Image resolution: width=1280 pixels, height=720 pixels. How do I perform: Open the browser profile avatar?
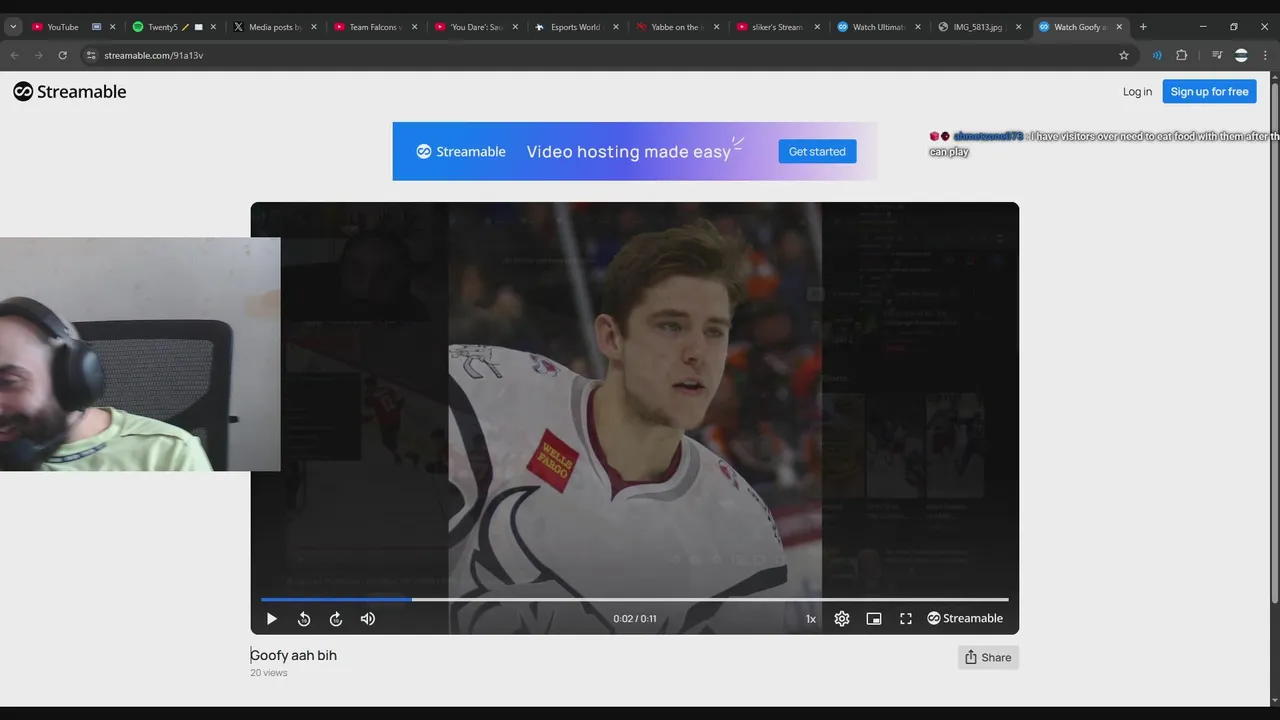click(x=1241, y=55)
